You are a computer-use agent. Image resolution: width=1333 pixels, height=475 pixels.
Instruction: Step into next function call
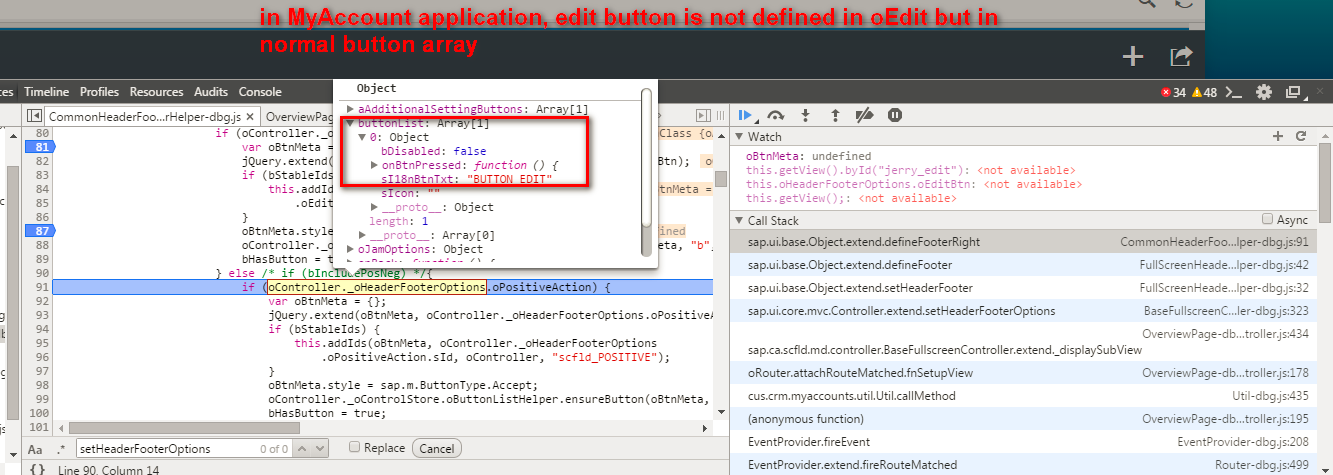[x=805, y=116]
